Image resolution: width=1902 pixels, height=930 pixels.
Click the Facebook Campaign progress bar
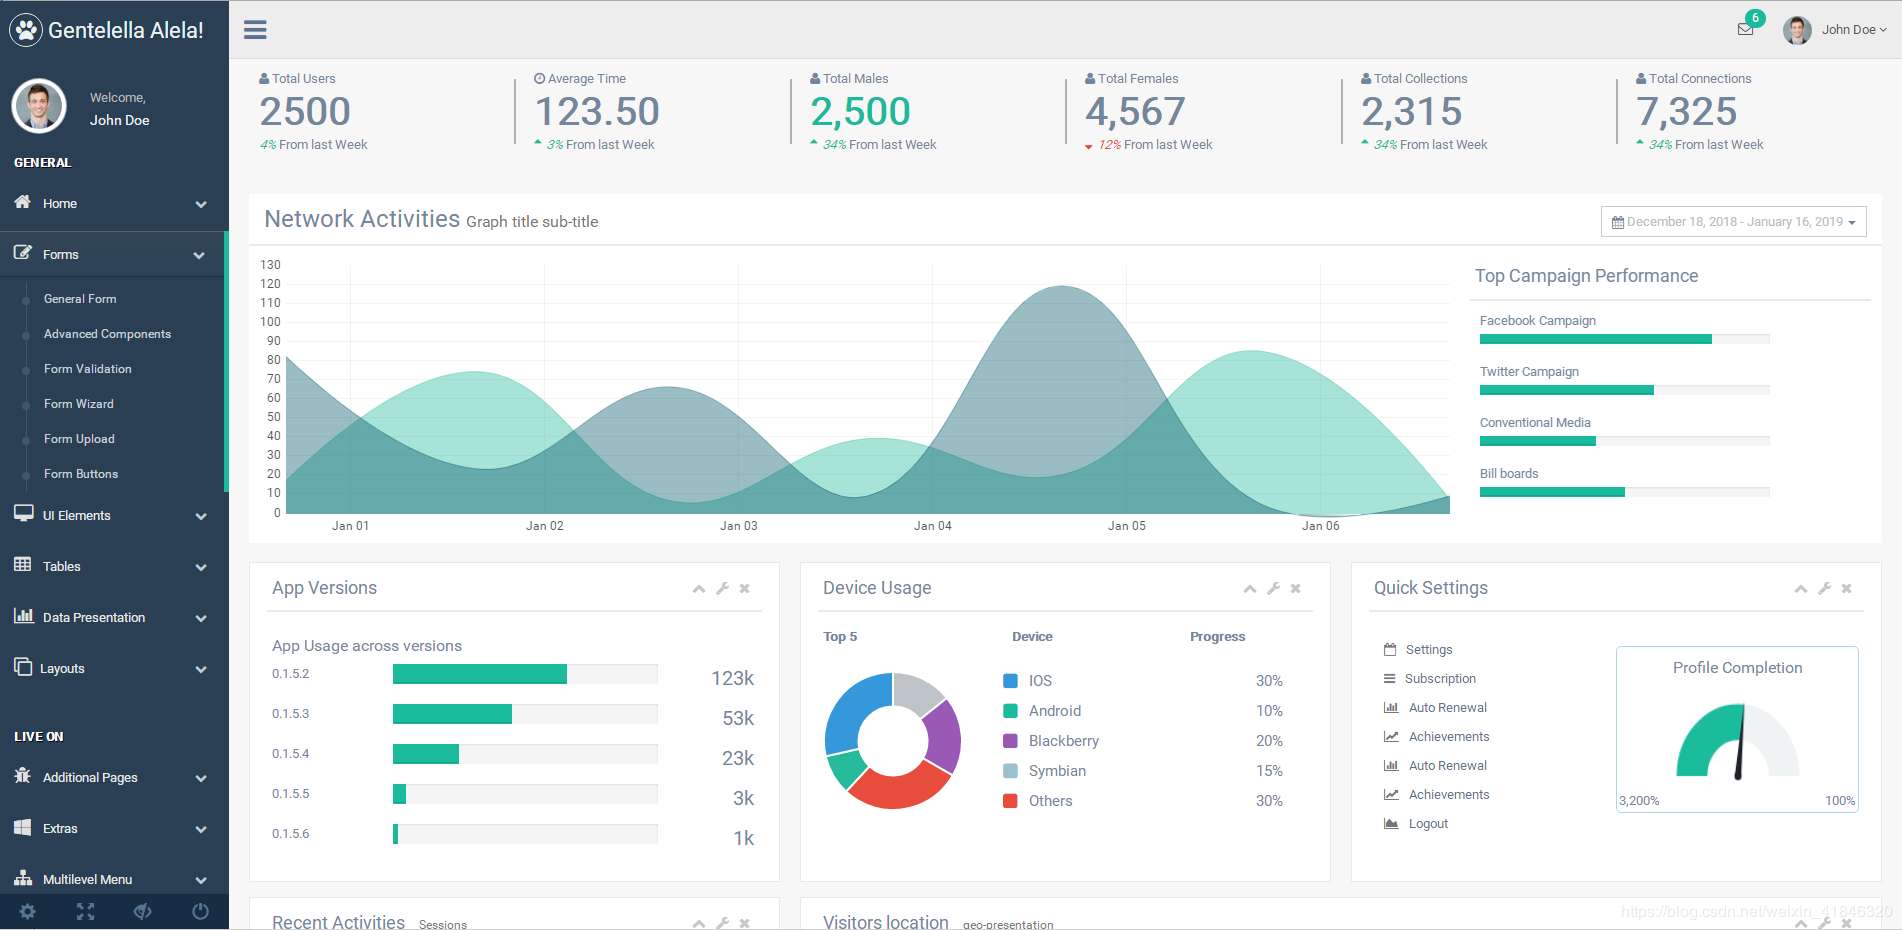click(x=1625, y=339)
